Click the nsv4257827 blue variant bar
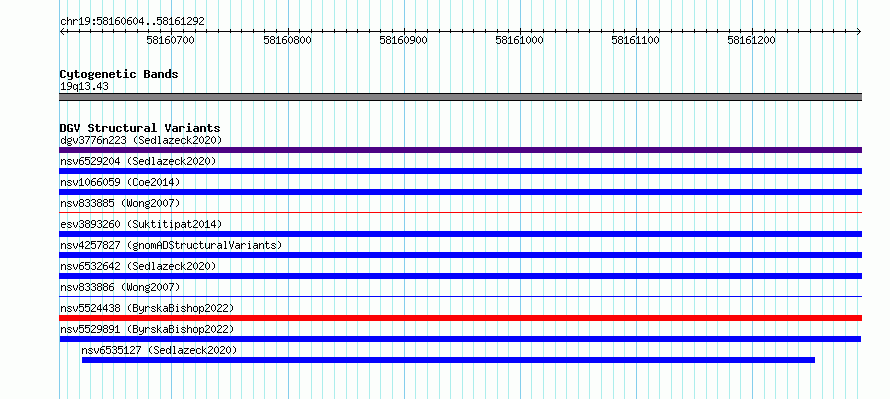The height and width of the screenshot is (399, 890). pyautogui.click(x=460, y=255)
